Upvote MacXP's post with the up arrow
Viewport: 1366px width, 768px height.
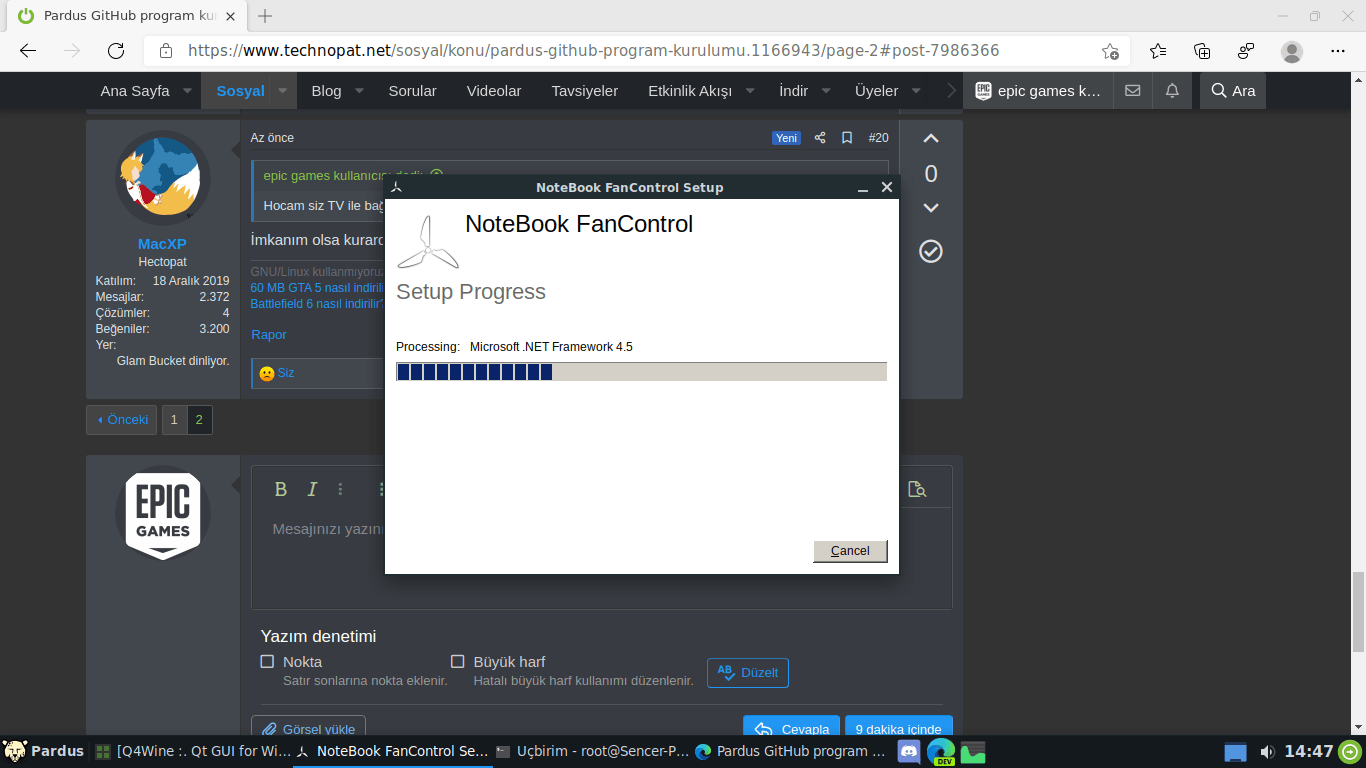point(931,139)
